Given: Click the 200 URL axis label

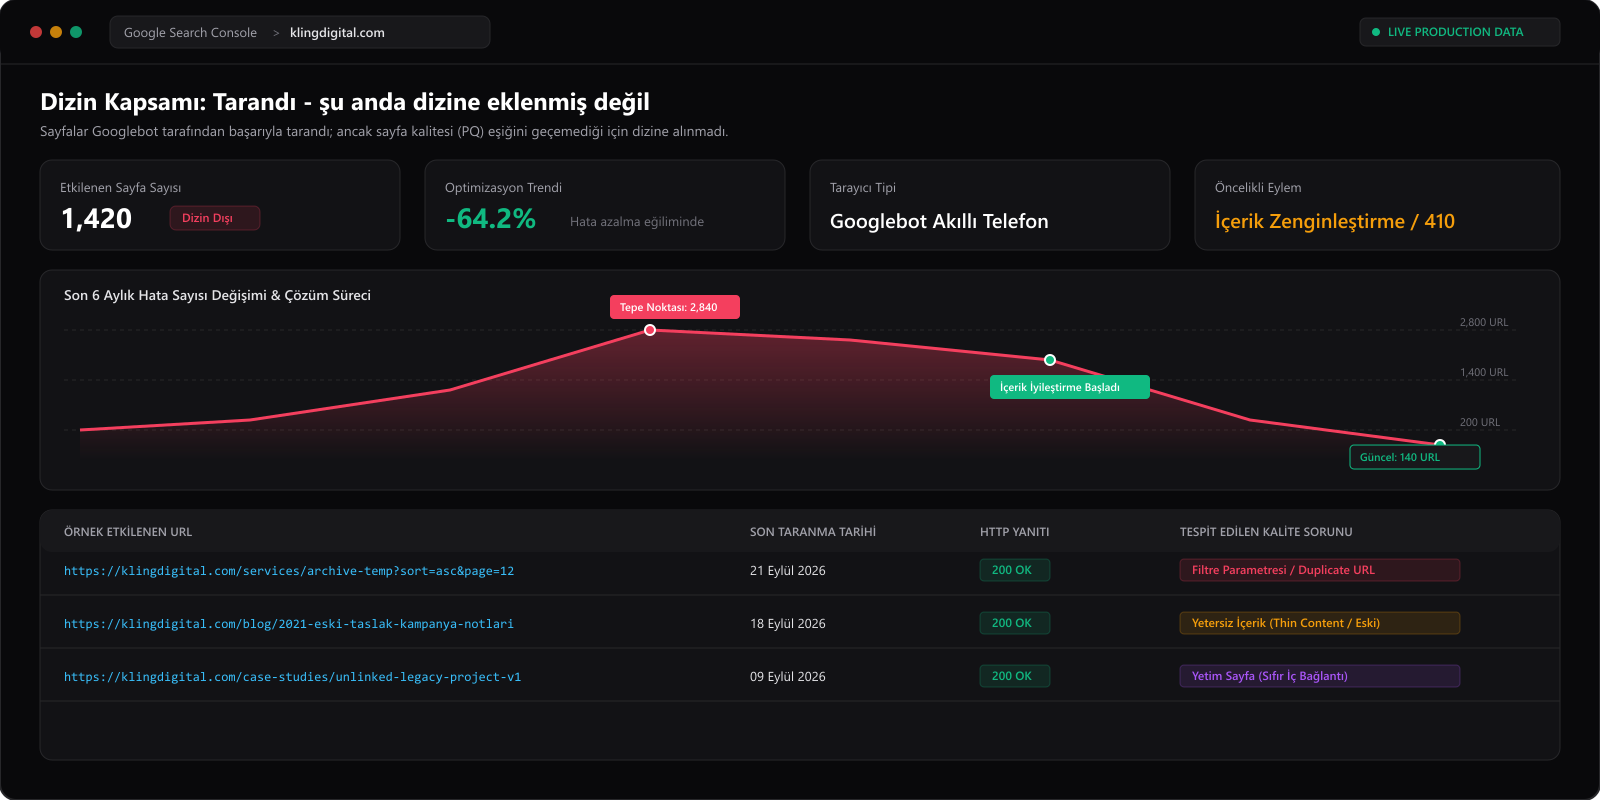Looking at the screenshot, I should point(1480,422).
